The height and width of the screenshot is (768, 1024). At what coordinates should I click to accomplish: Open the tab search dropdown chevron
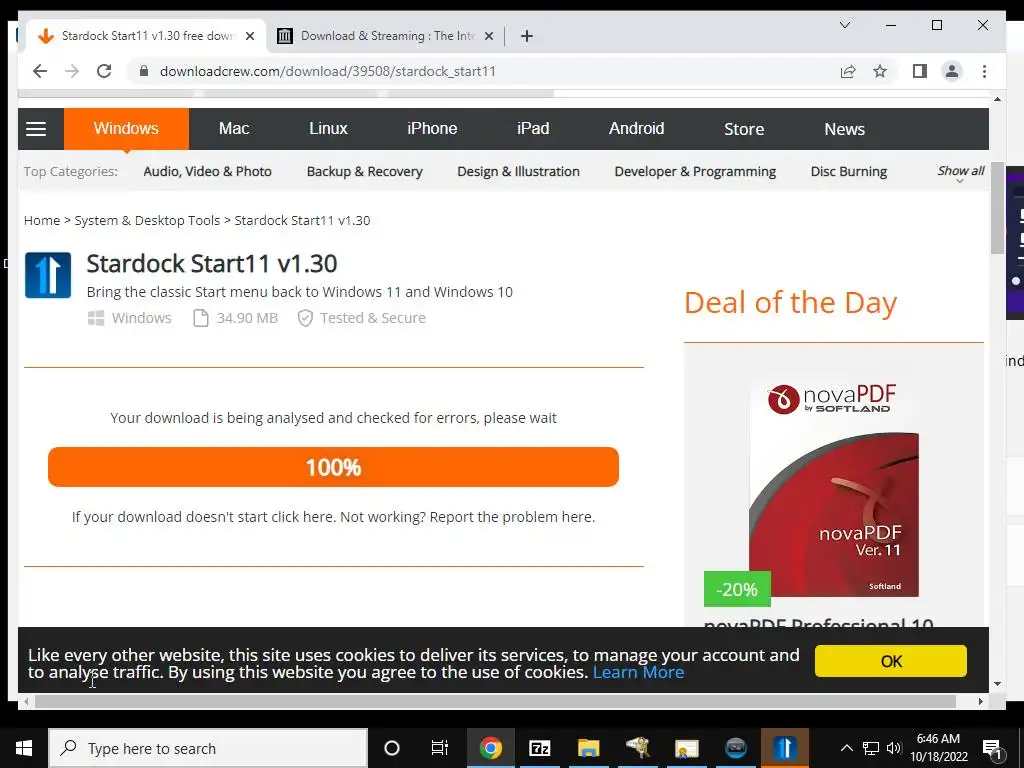(x=844, y=25)
